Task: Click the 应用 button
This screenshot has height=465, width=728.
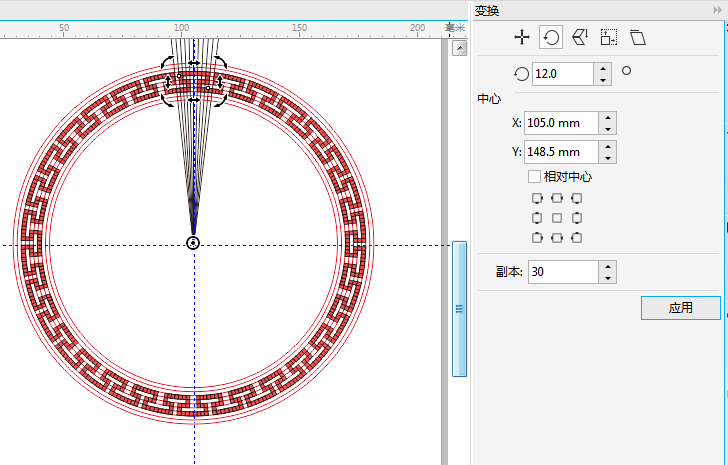Action: click(680, 308)
